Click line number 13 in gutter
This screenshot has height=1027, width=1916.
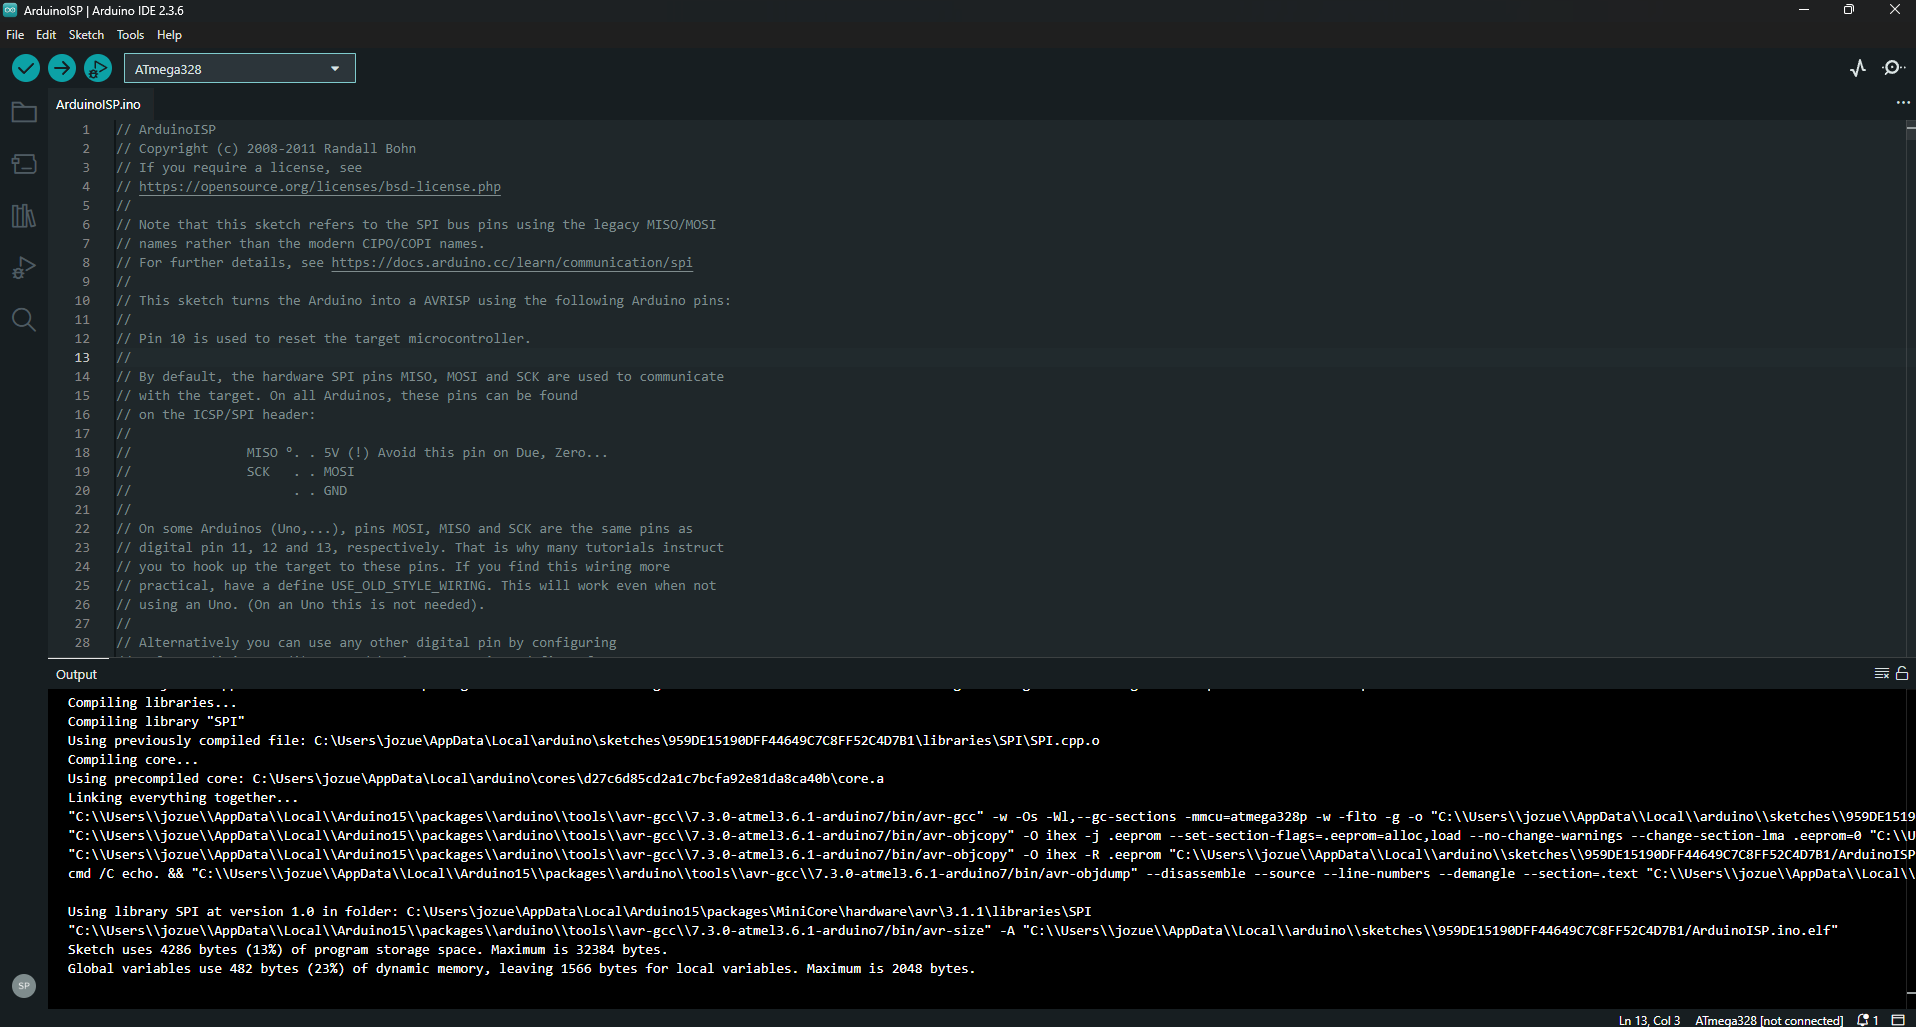click(82, 358)
